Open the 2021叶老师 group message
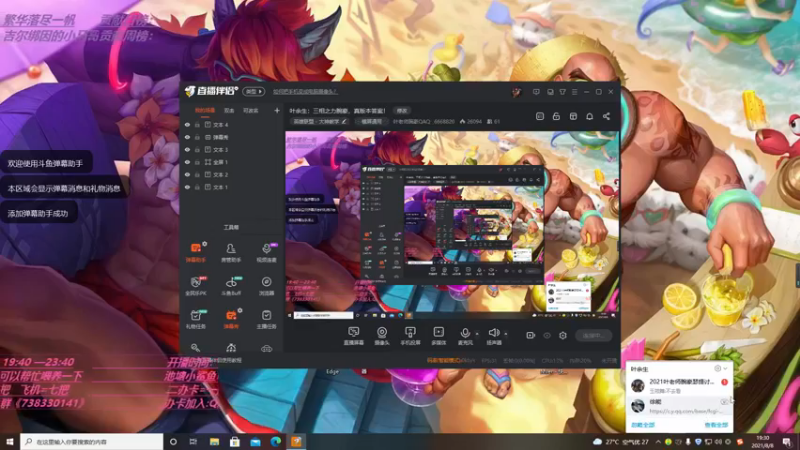This screenshot has height=450, width=800. [680, 386]
